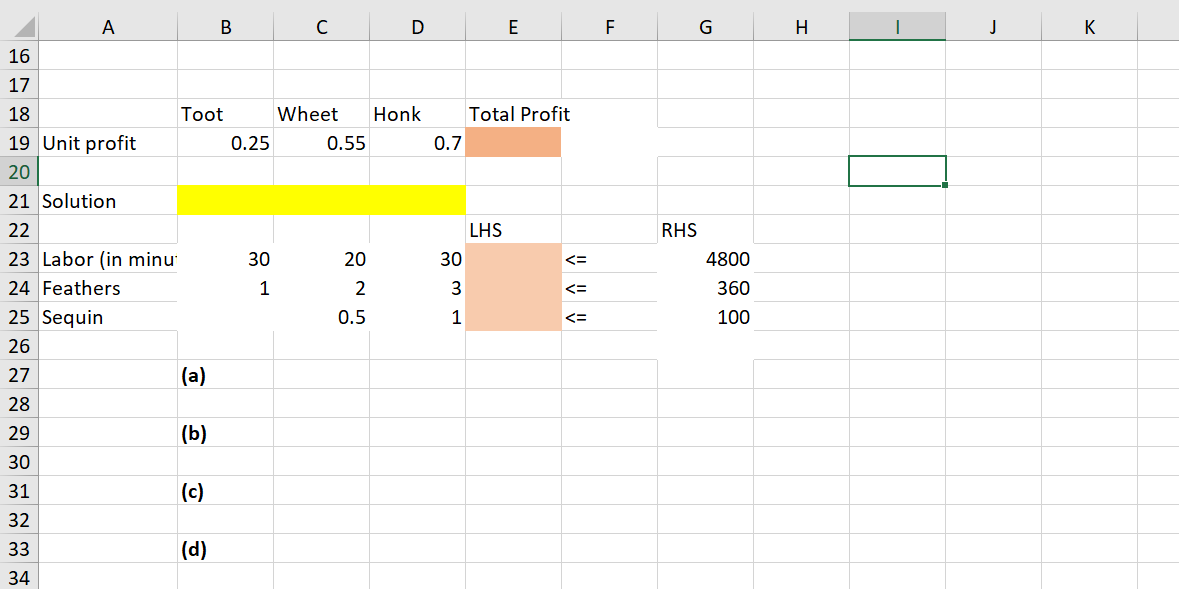
Task: Click the 'Wheet' header cell
Action: point(322,114)
